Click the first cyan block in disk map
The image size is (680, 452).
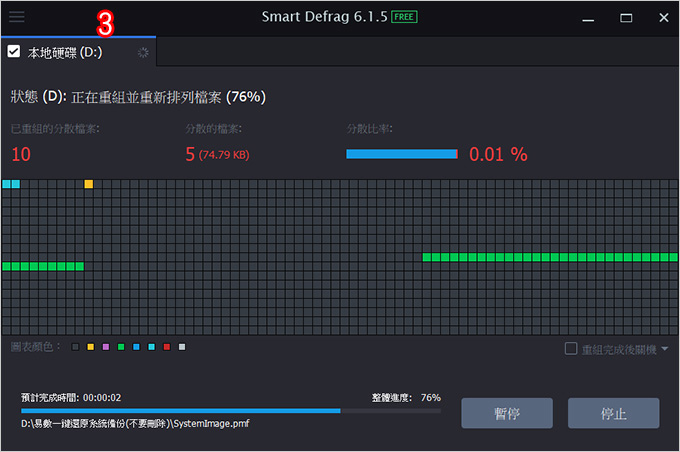coord(7,184)
